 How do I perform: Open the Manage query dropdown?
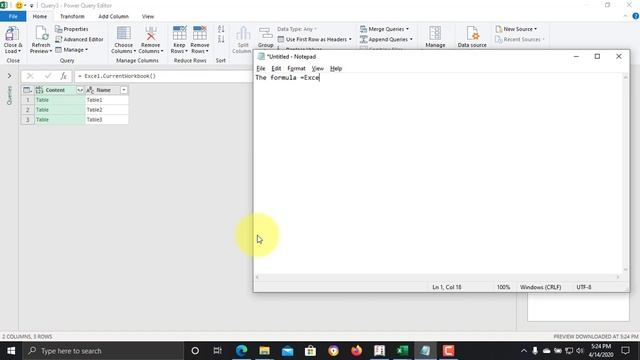click(71, 49)
